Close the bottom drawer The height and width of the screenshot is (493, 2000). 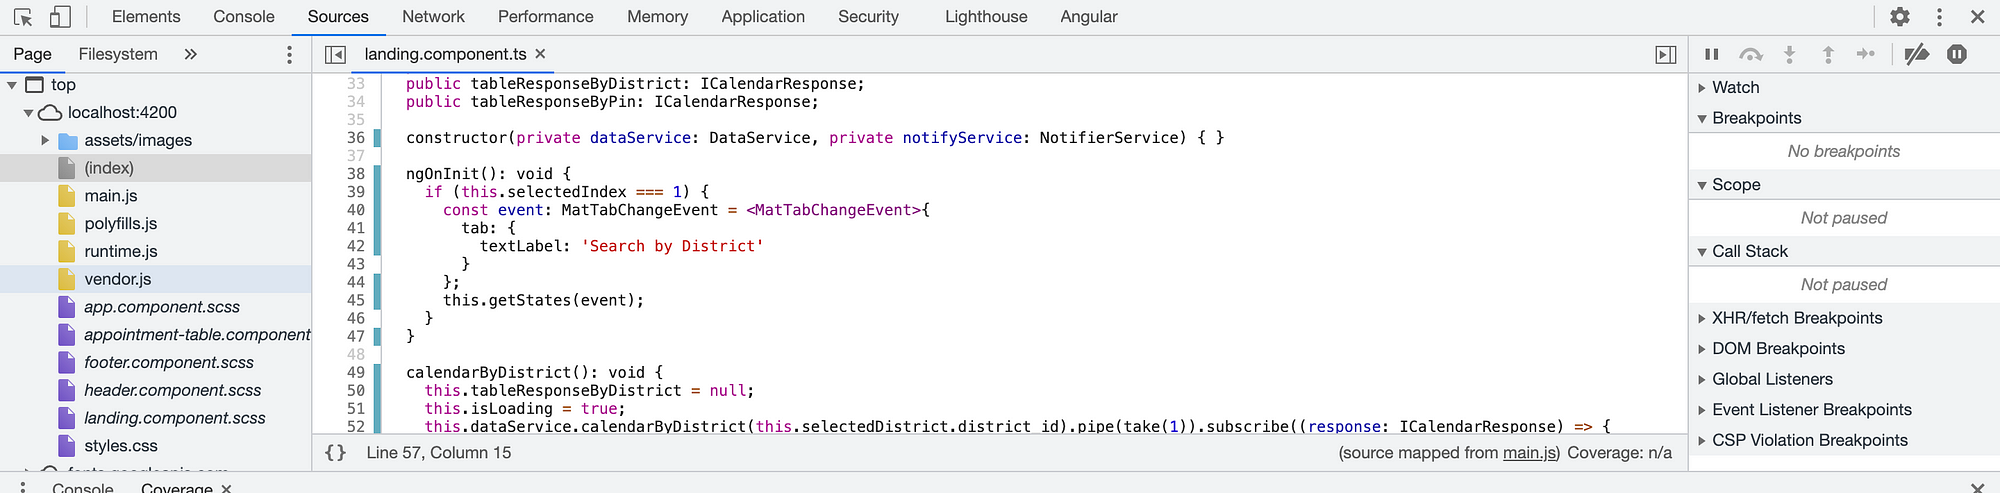click(1977, 488)
